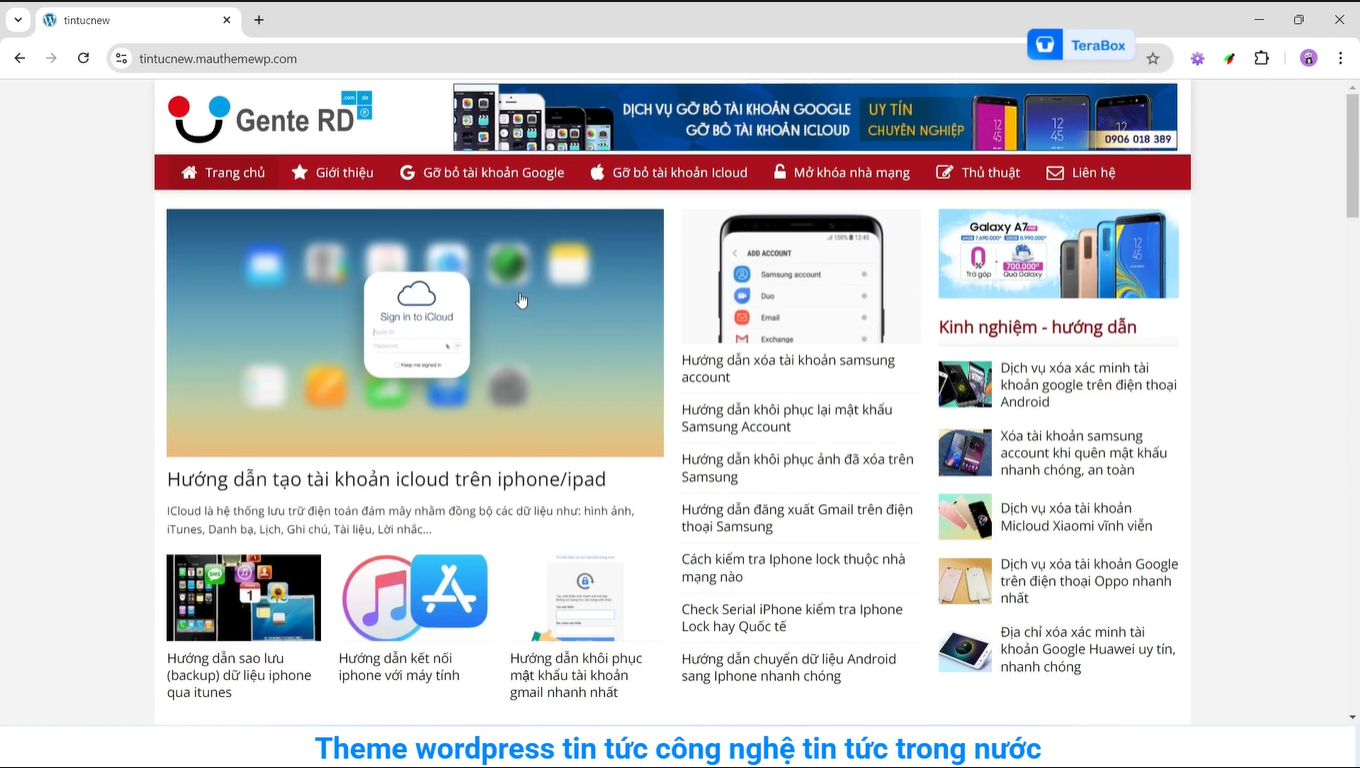Viewport: 1360px width, 768px height.
Task: Click the Apple icon in the menu
Action: click(597, 172)
